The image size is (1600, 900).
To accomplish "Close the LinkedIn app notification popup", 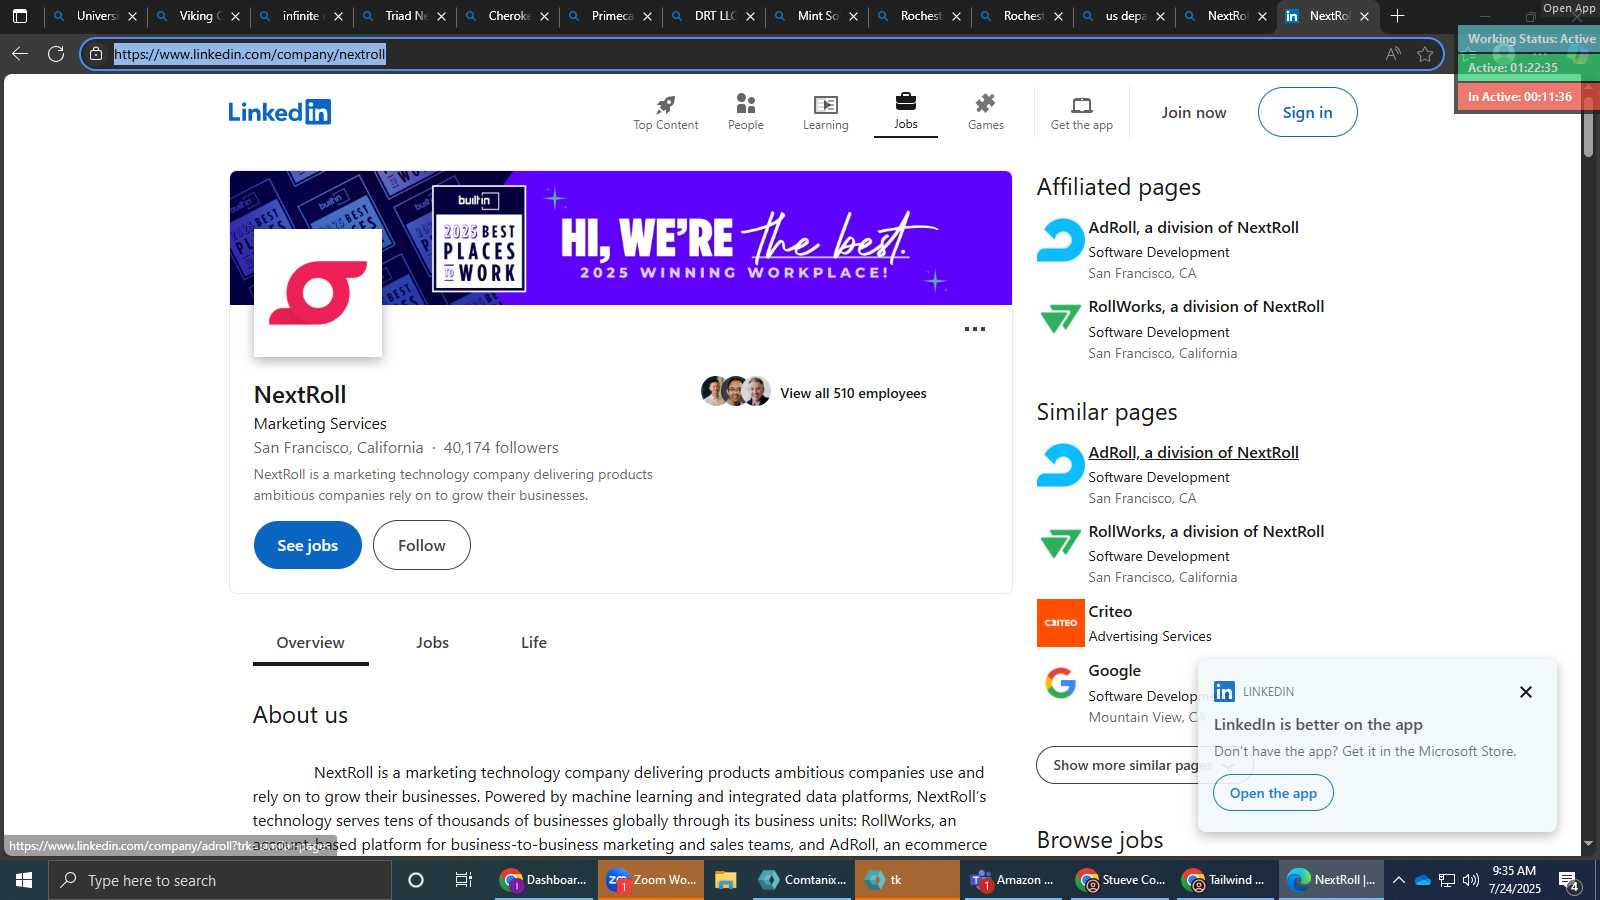I will point(1525,692).
